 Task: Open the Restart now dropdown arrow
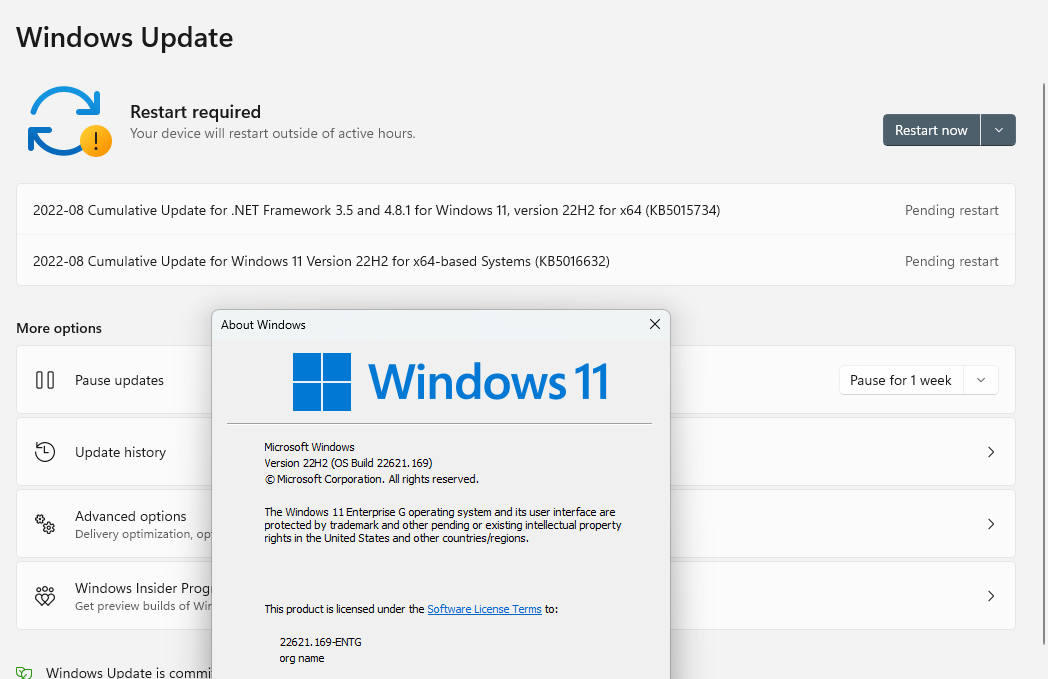click(x=999, y=130)
